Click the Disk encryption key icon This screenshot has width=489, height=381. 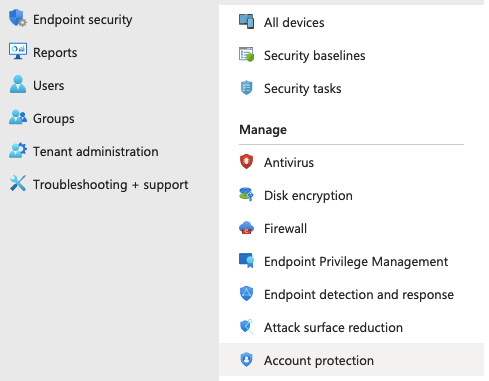coord(246,194)
